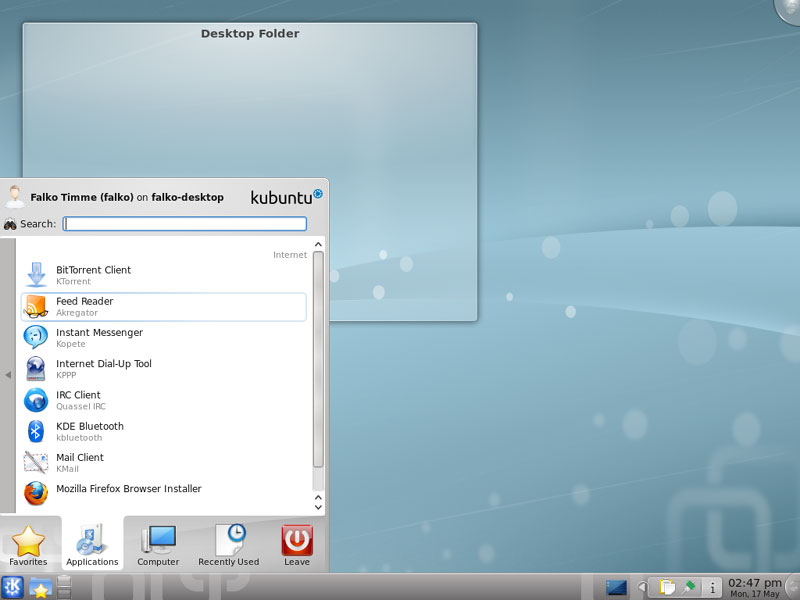Open the starred folder icon in the panel
Screen dimensions: 800x600
(40, 588)
